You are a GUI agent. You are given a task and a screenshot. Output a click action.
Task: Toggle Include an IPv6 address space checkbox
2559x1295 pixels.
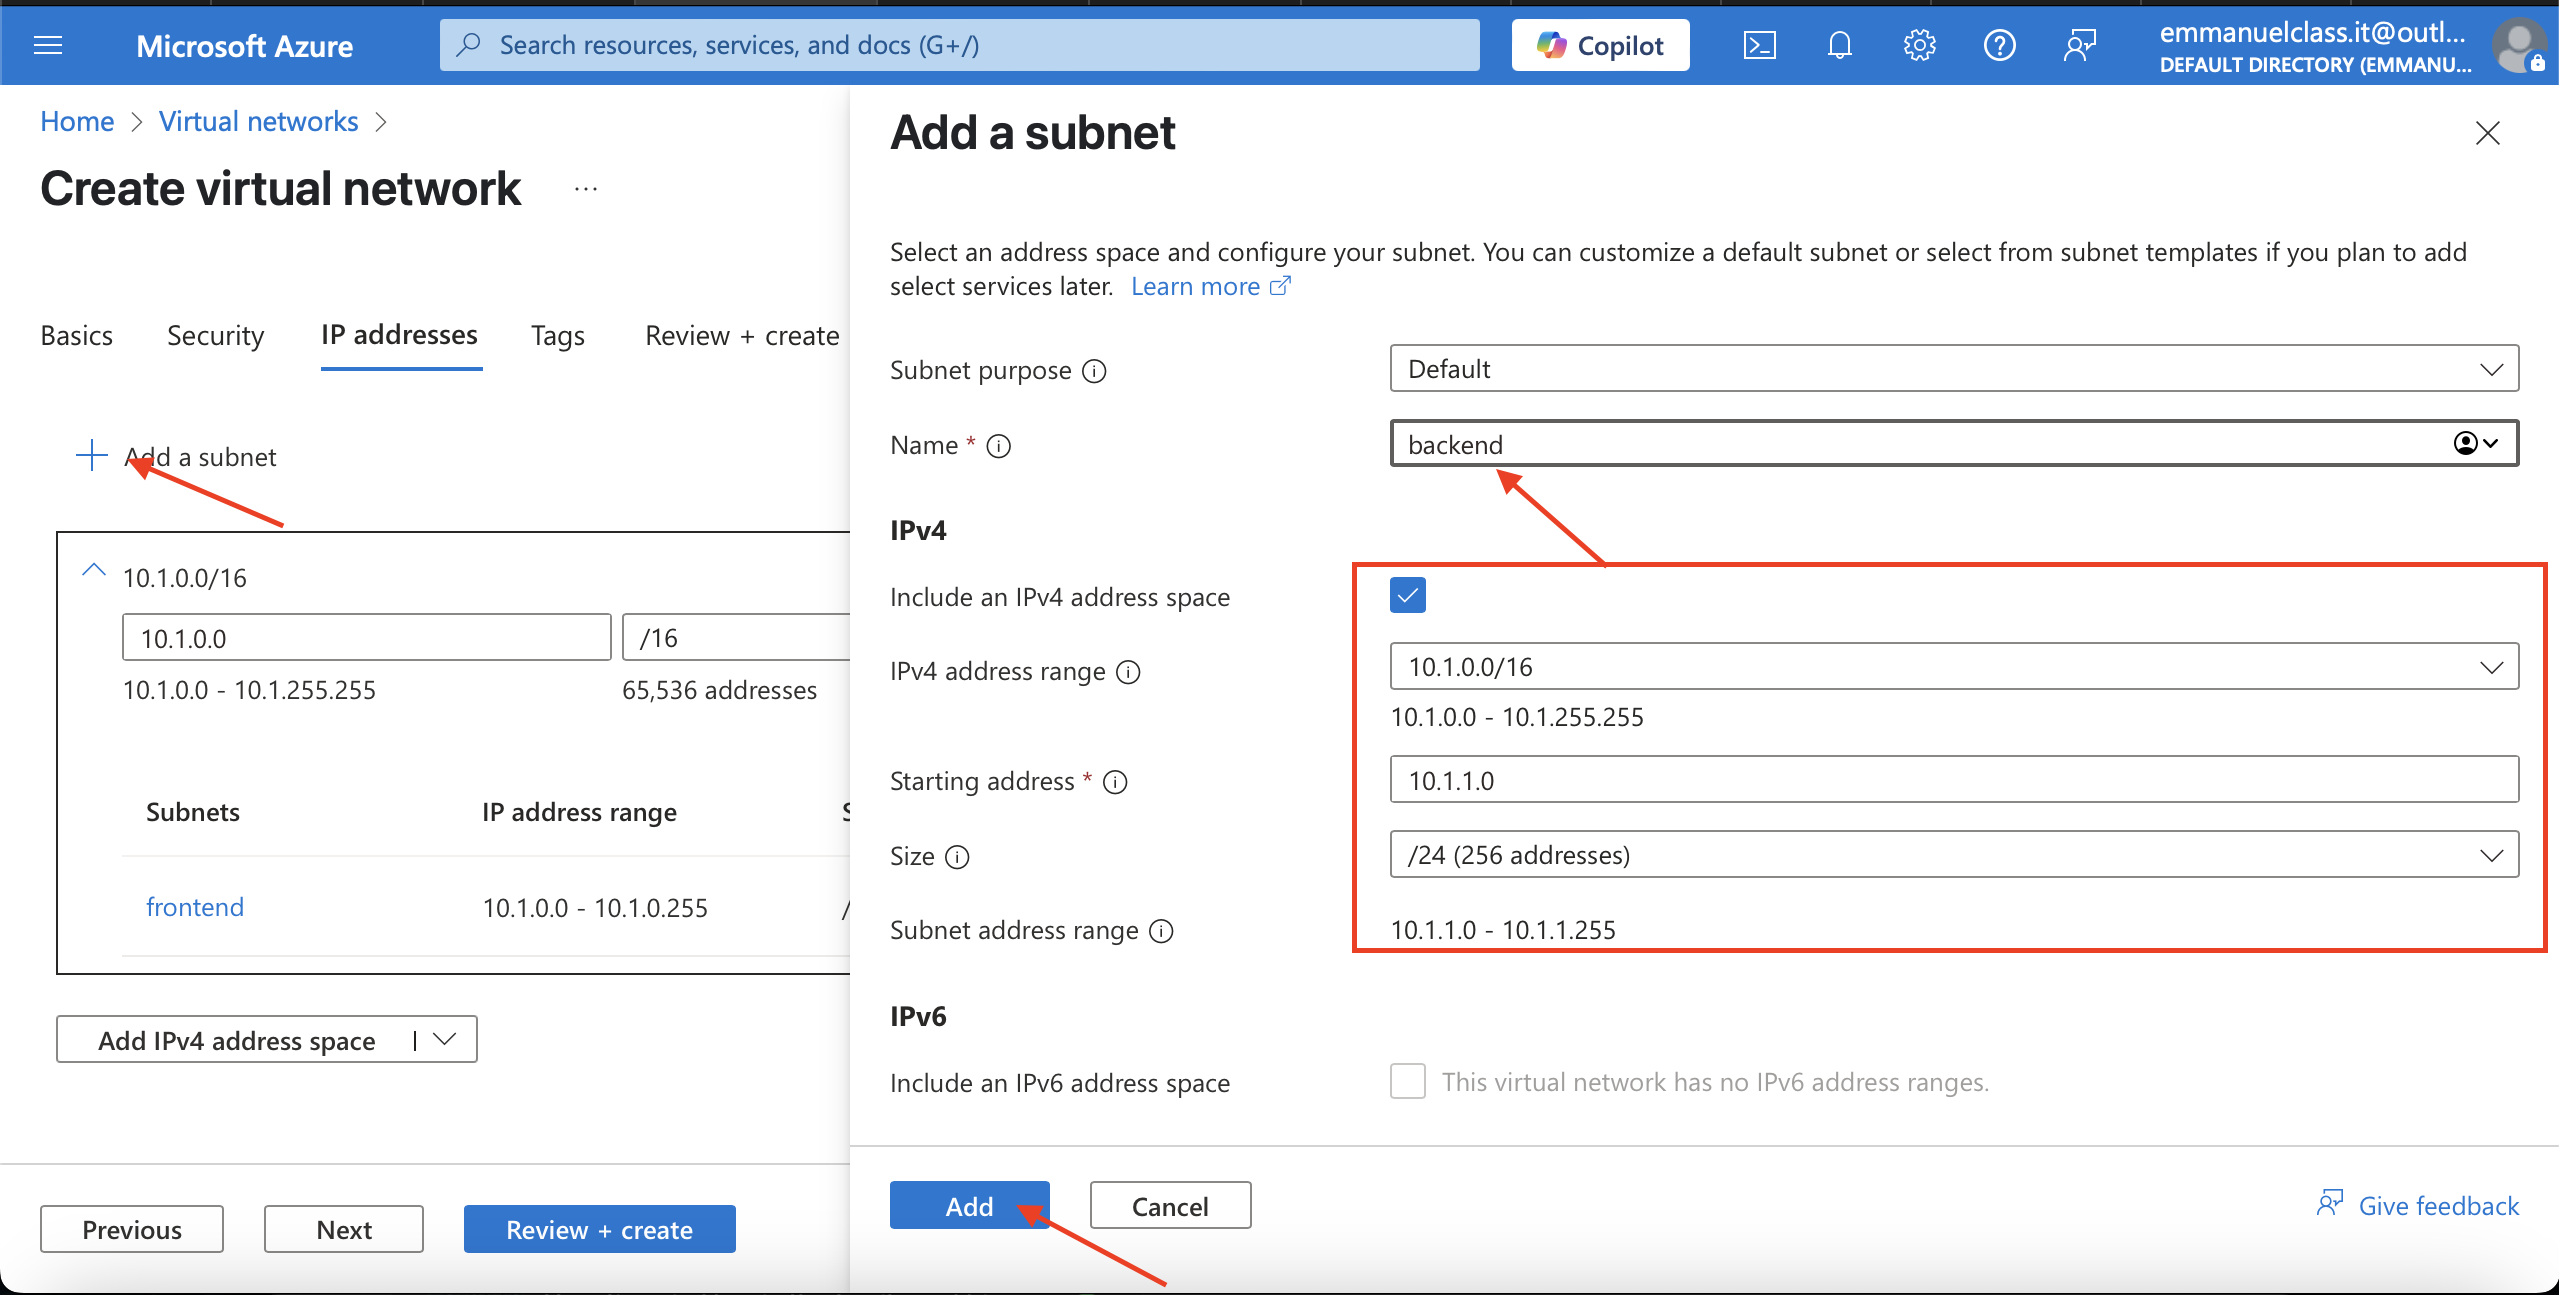pyautogui.click(x=1407, y=1081)
